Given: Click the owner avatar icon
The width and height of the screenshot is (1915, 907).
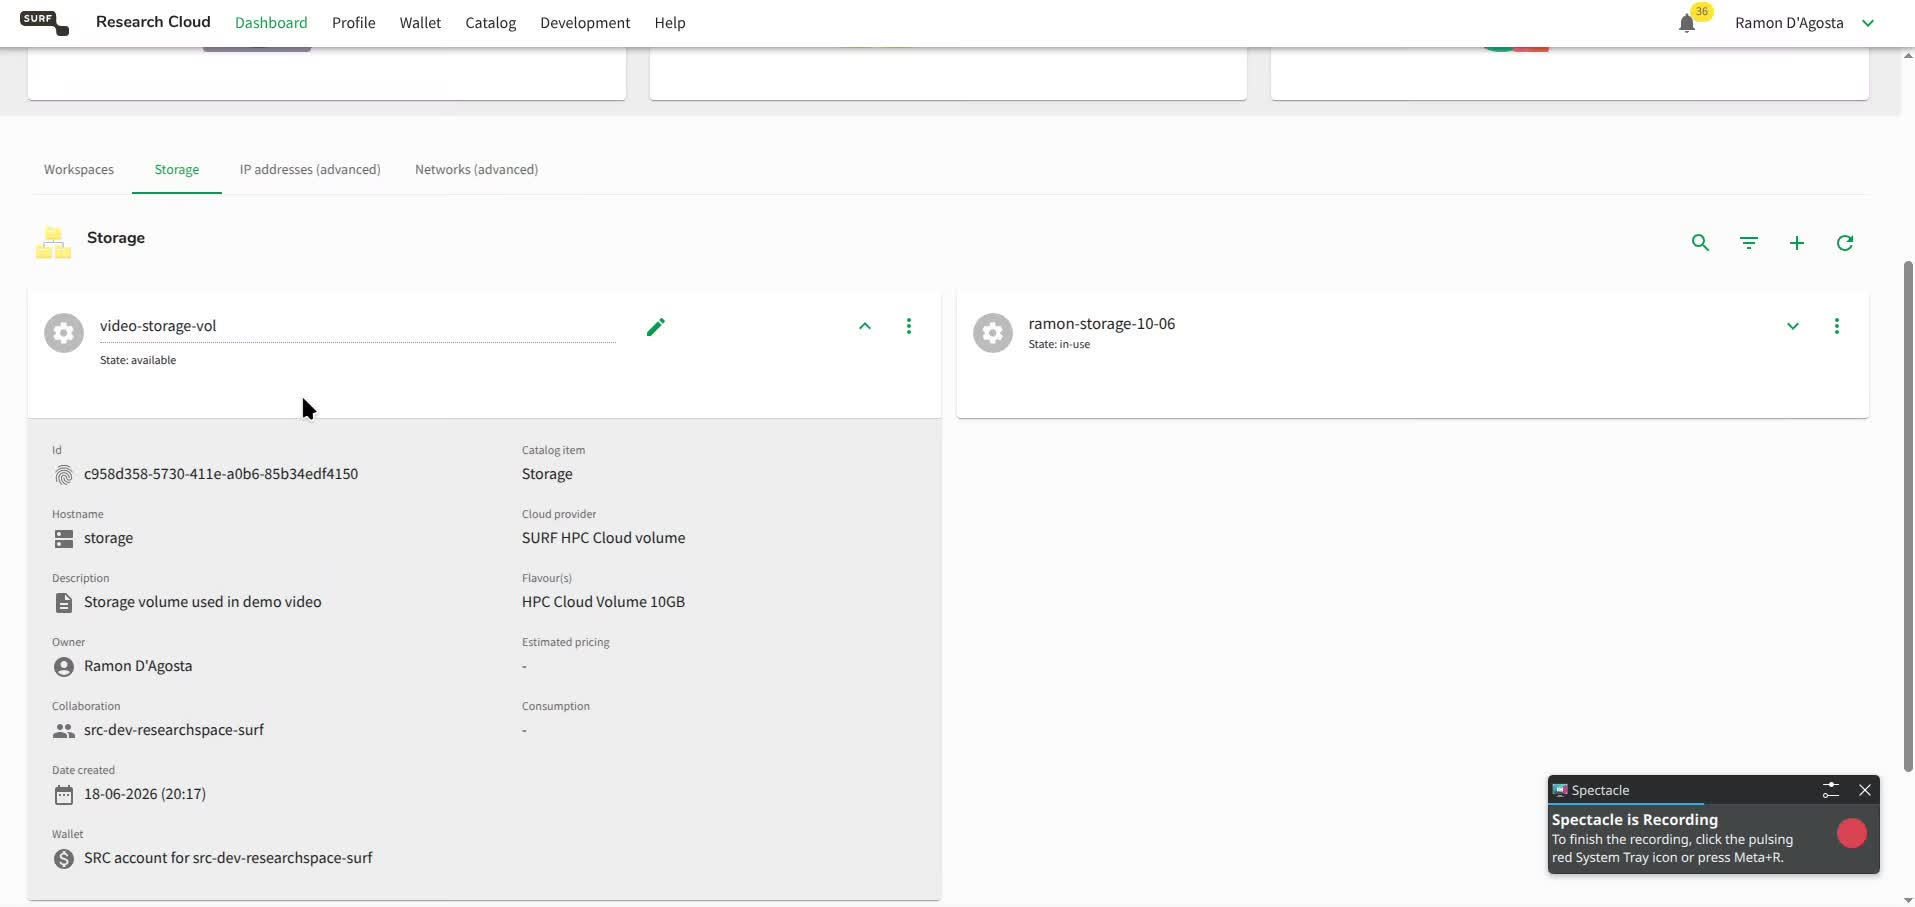Looking at the screenshot, I should [x=64, y=667].
